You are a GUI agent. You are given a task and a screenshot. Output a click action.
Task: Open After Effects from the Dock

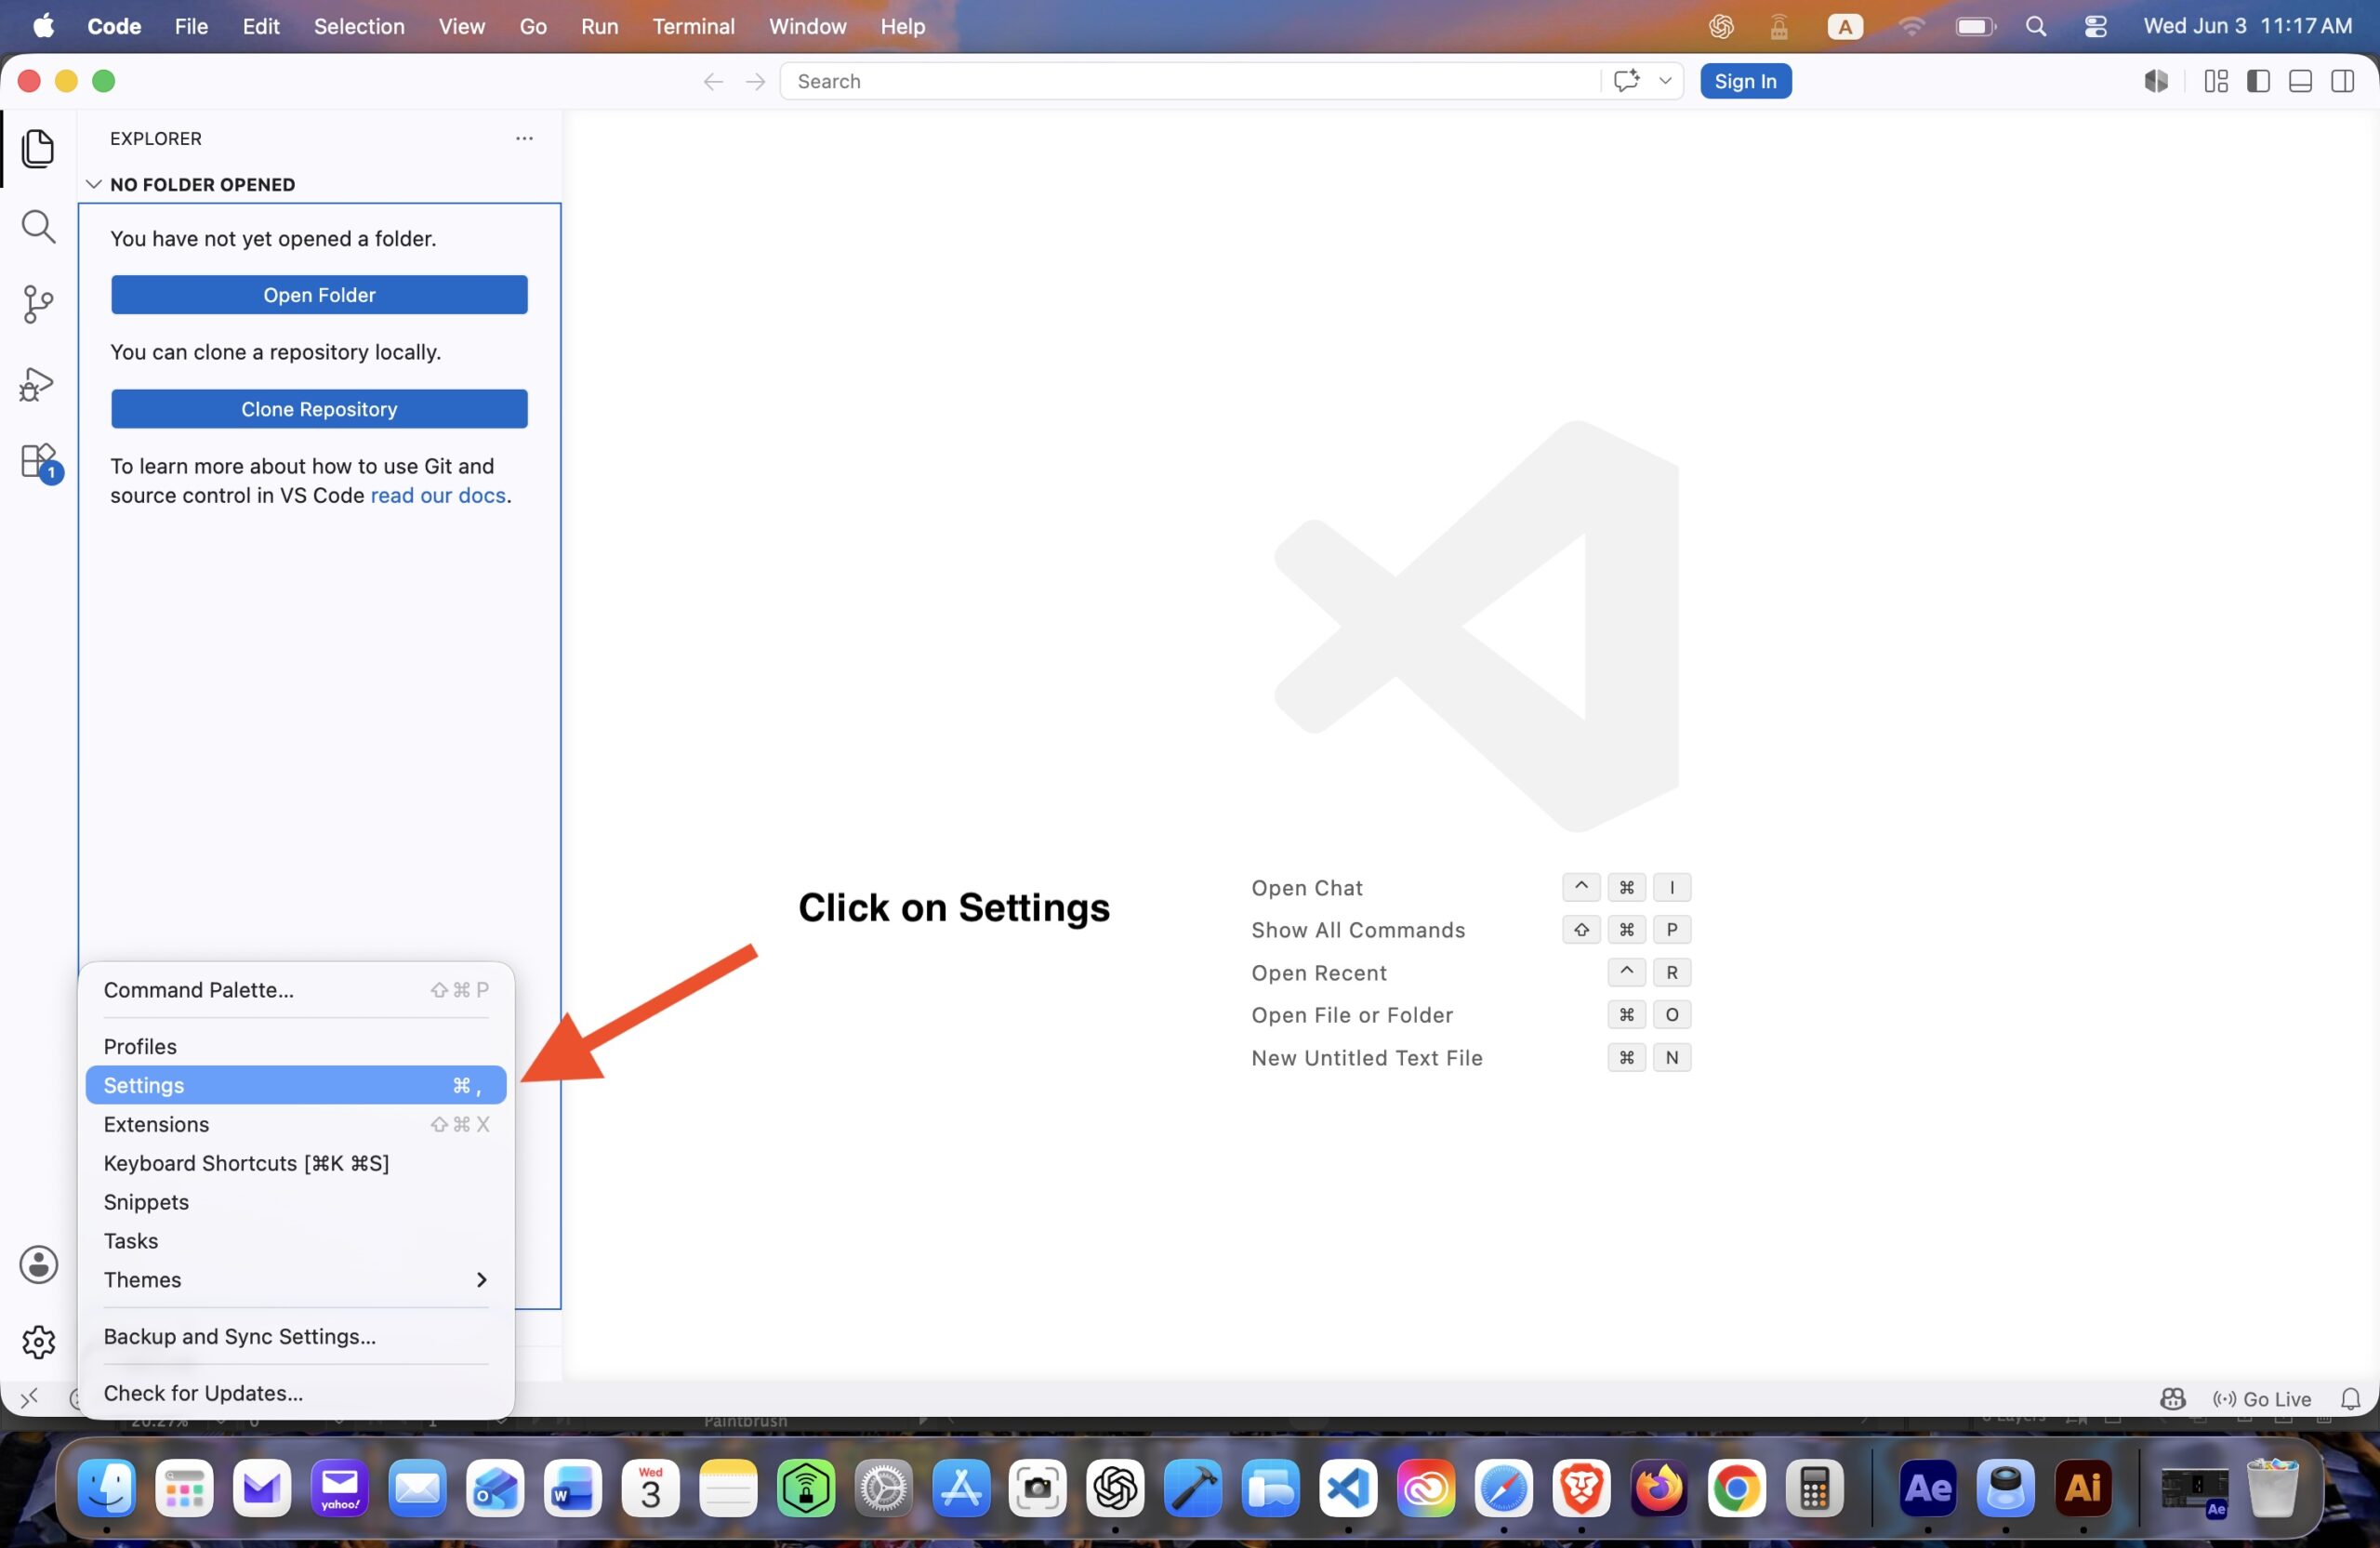1928,1489
